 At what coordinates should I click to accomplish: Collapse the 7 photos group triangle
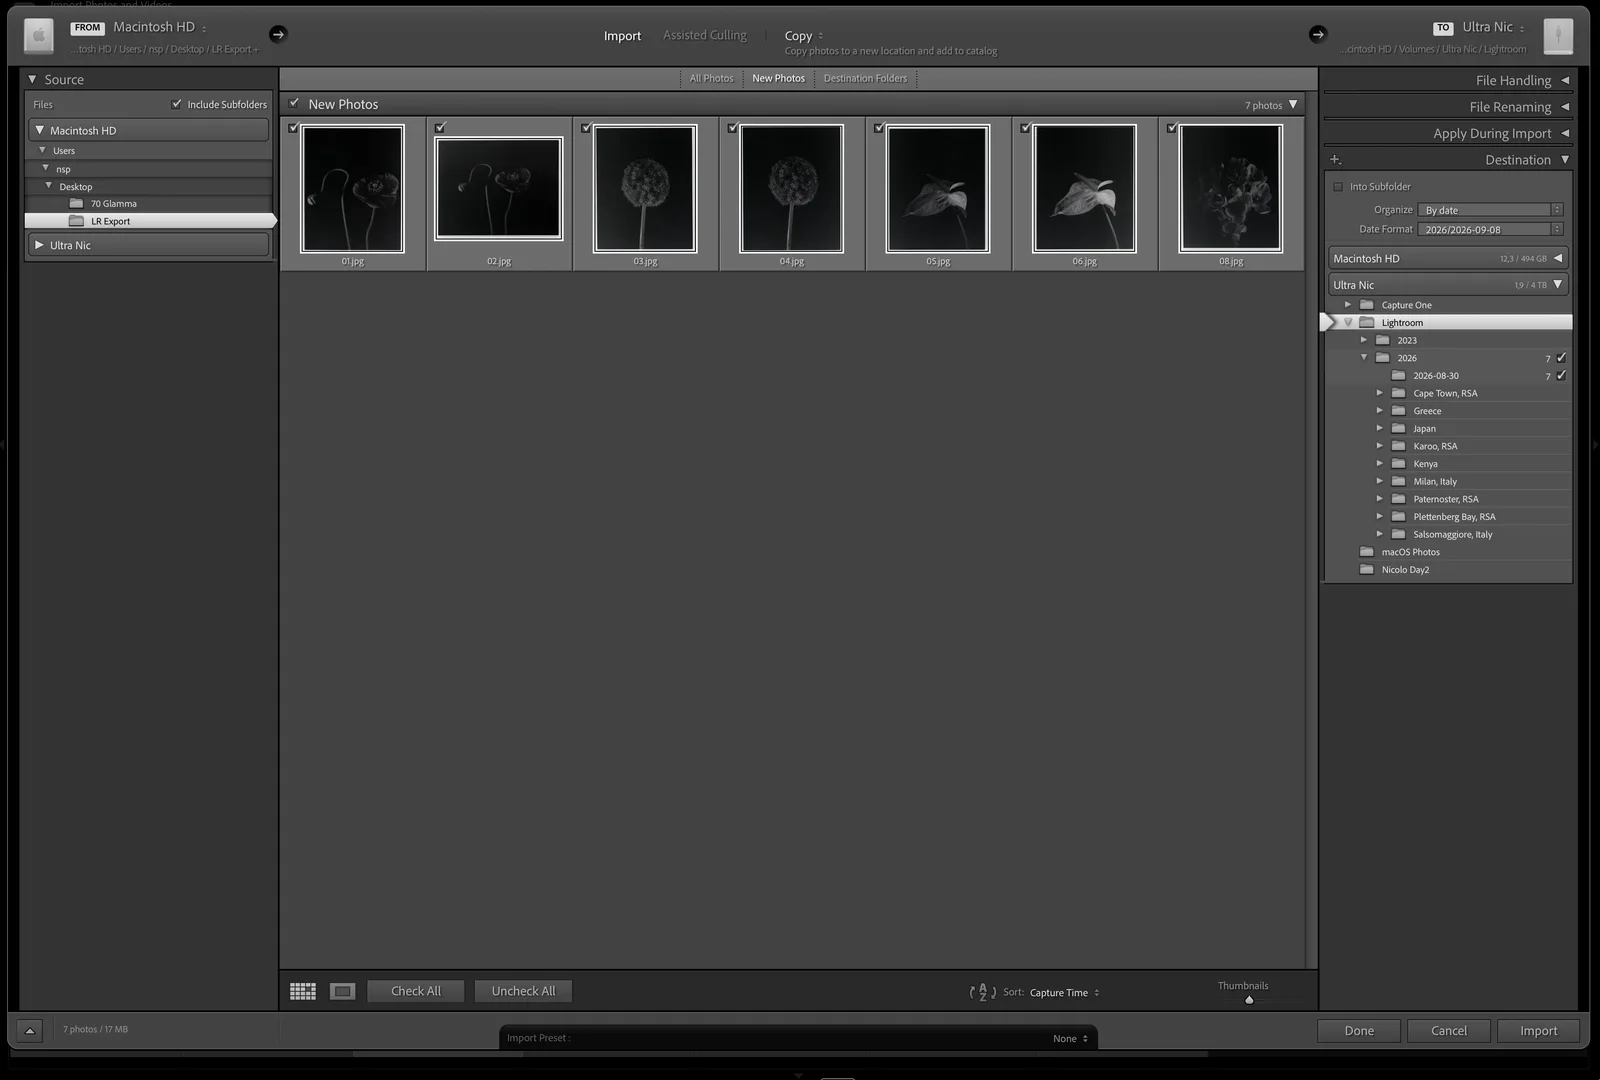tap(1293, 104)
